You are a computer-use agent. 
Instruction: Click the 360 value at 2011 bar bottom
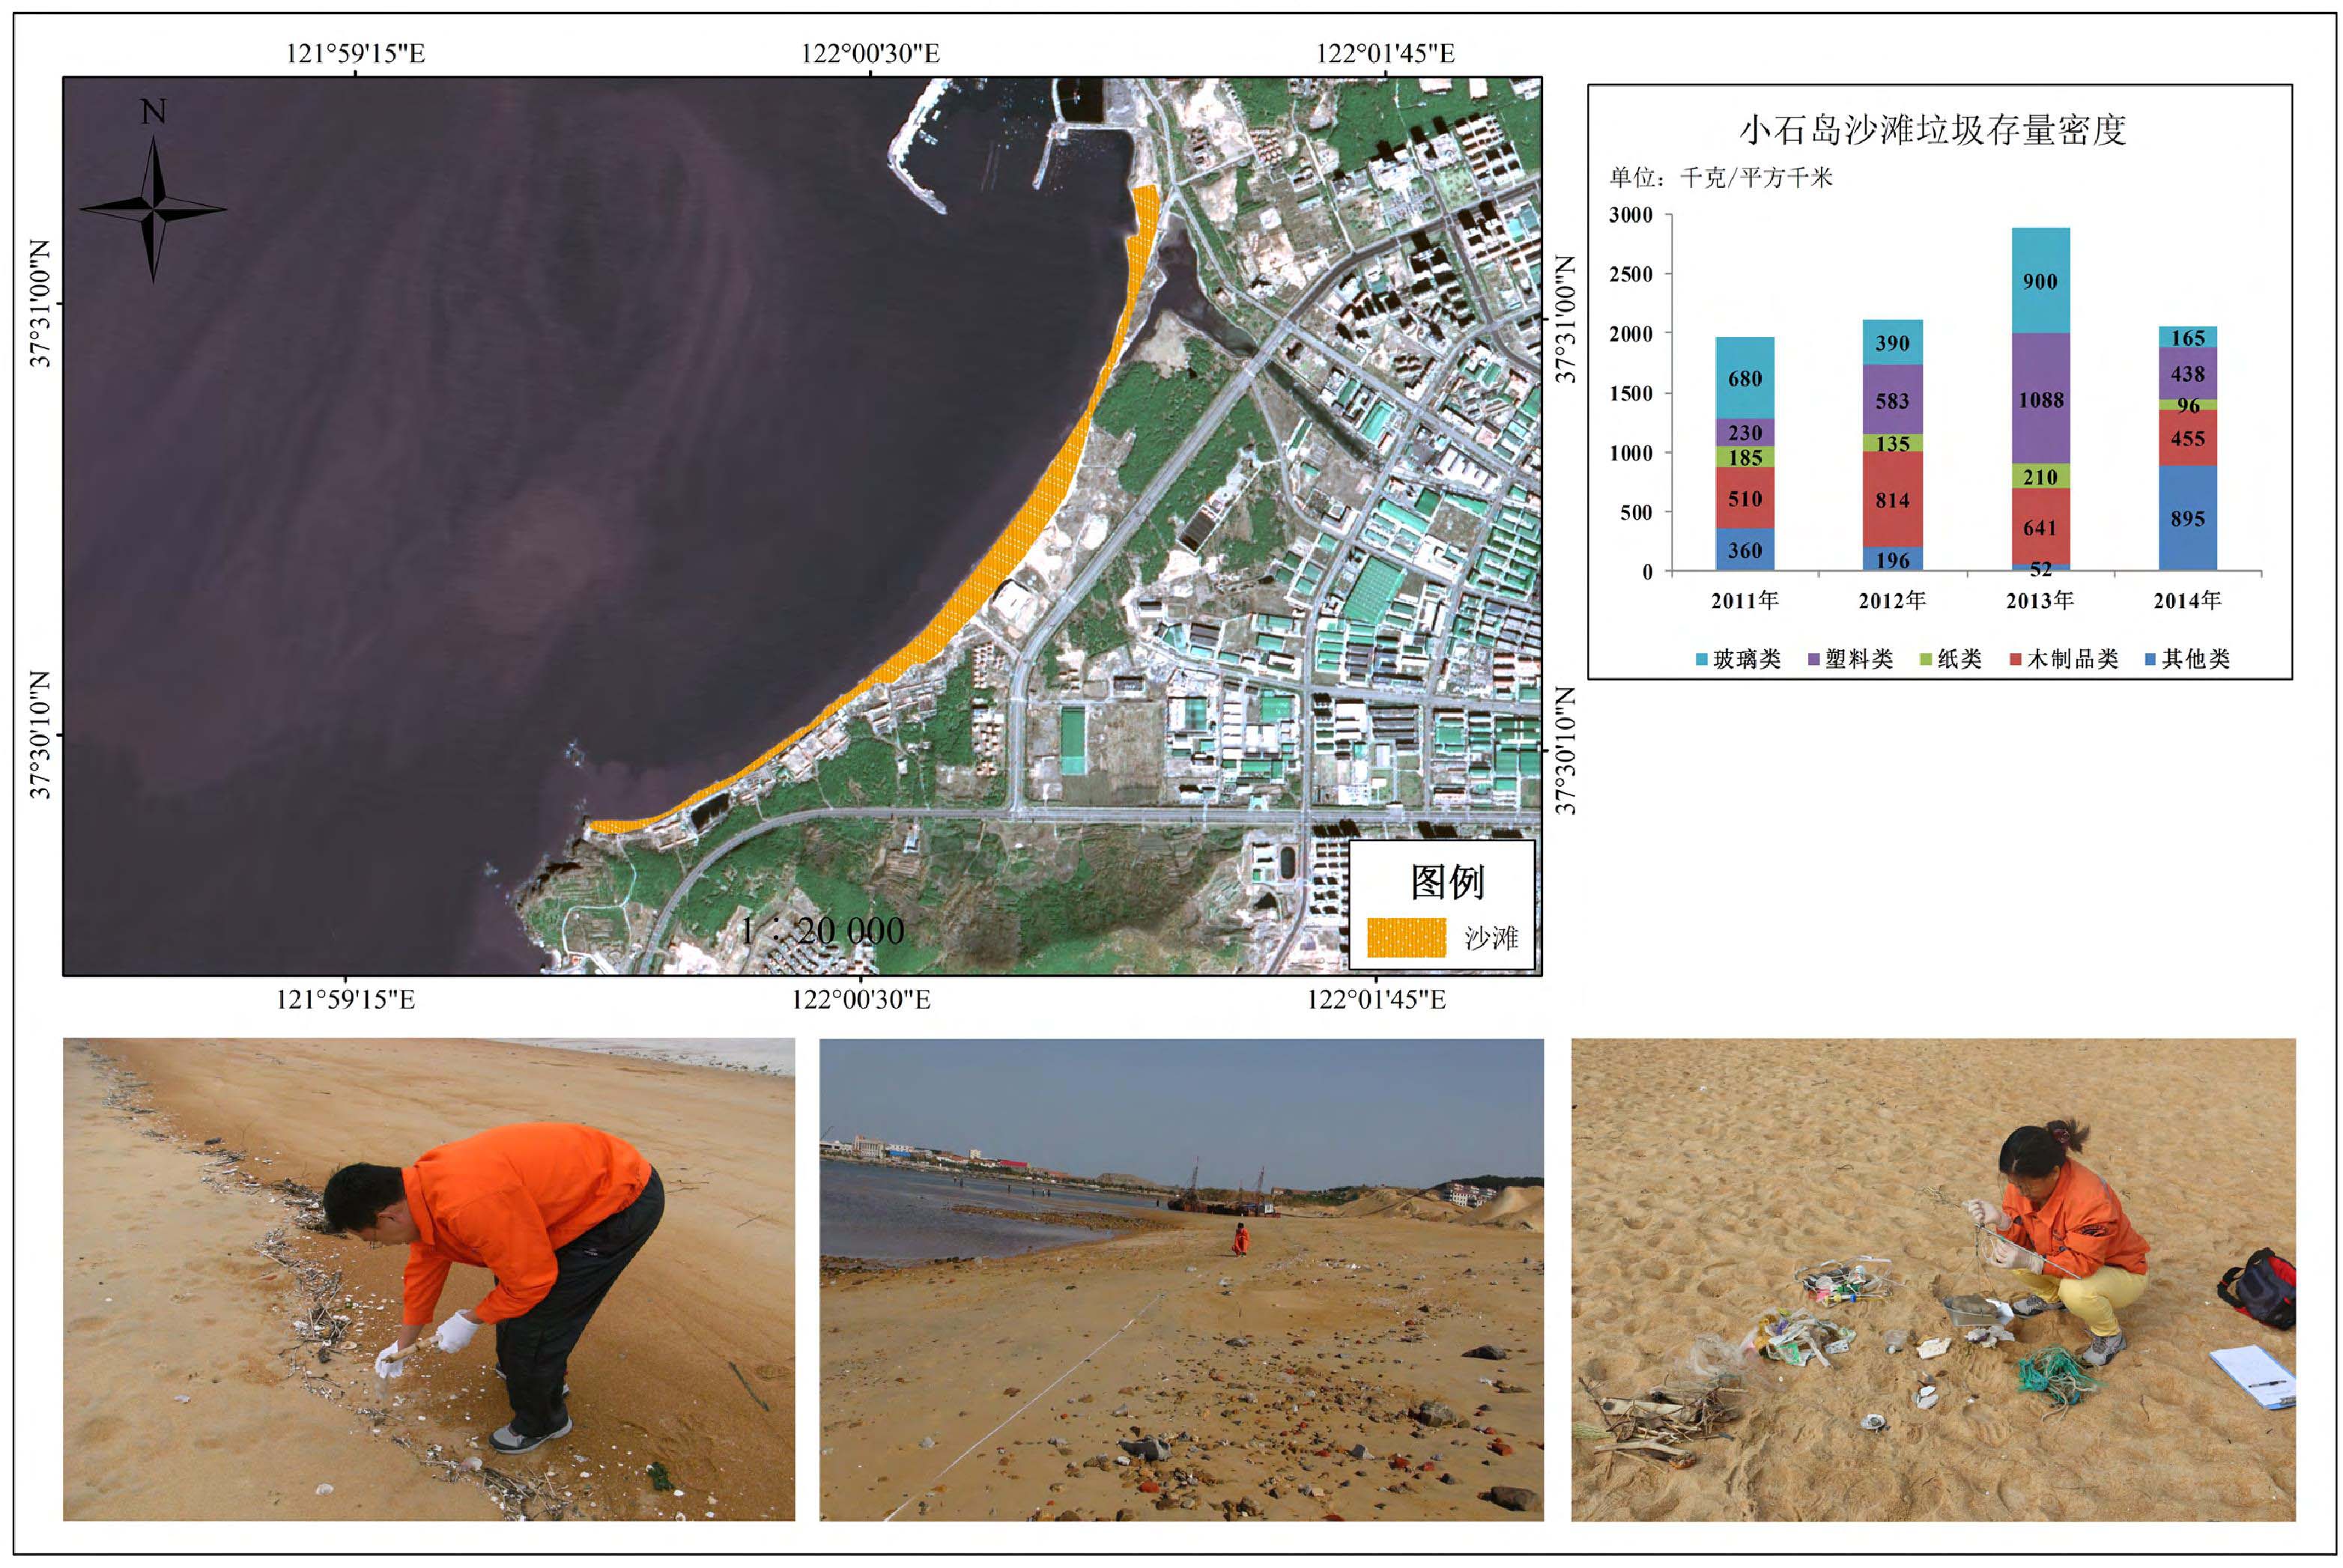(x=1745, y=550)
